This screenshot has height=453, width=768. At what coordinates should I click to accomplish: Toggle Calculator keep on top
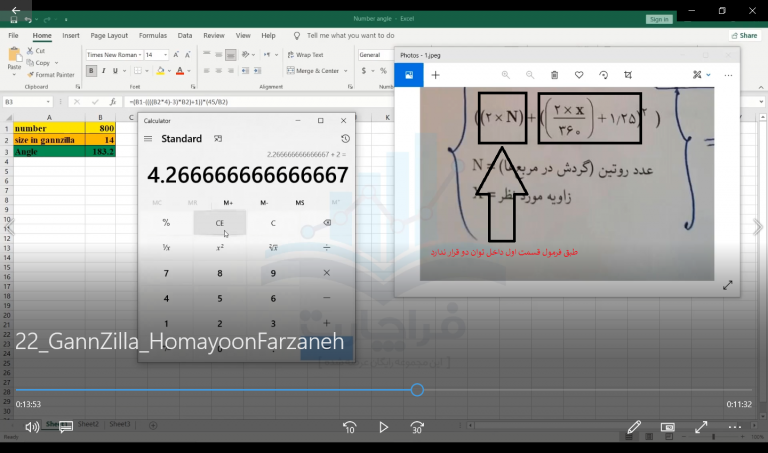(218, 139)
